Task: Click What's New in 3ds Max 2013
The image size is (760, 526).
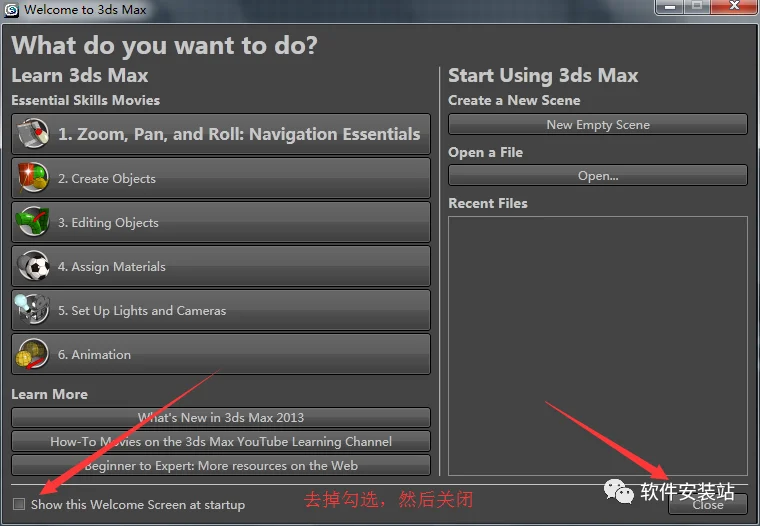Action: click(x=221, y=417)
